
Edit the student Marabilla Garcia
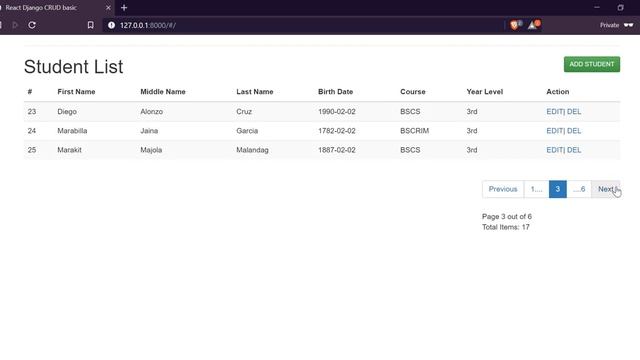[555, 131]
